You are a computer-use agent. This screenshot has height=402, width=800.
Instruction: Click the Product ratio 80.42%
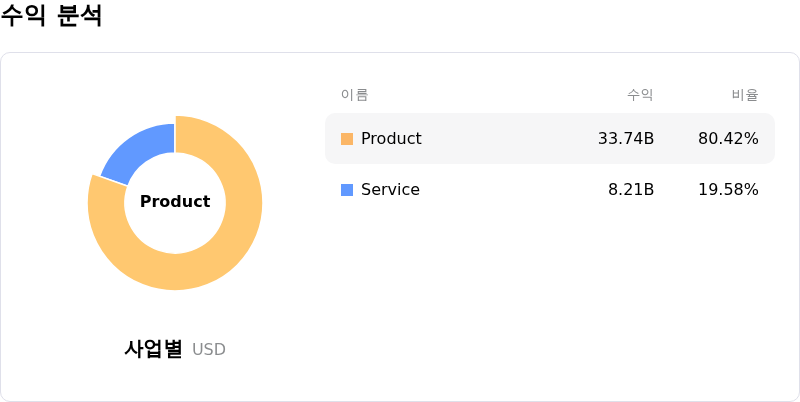[x=728, y=139]
